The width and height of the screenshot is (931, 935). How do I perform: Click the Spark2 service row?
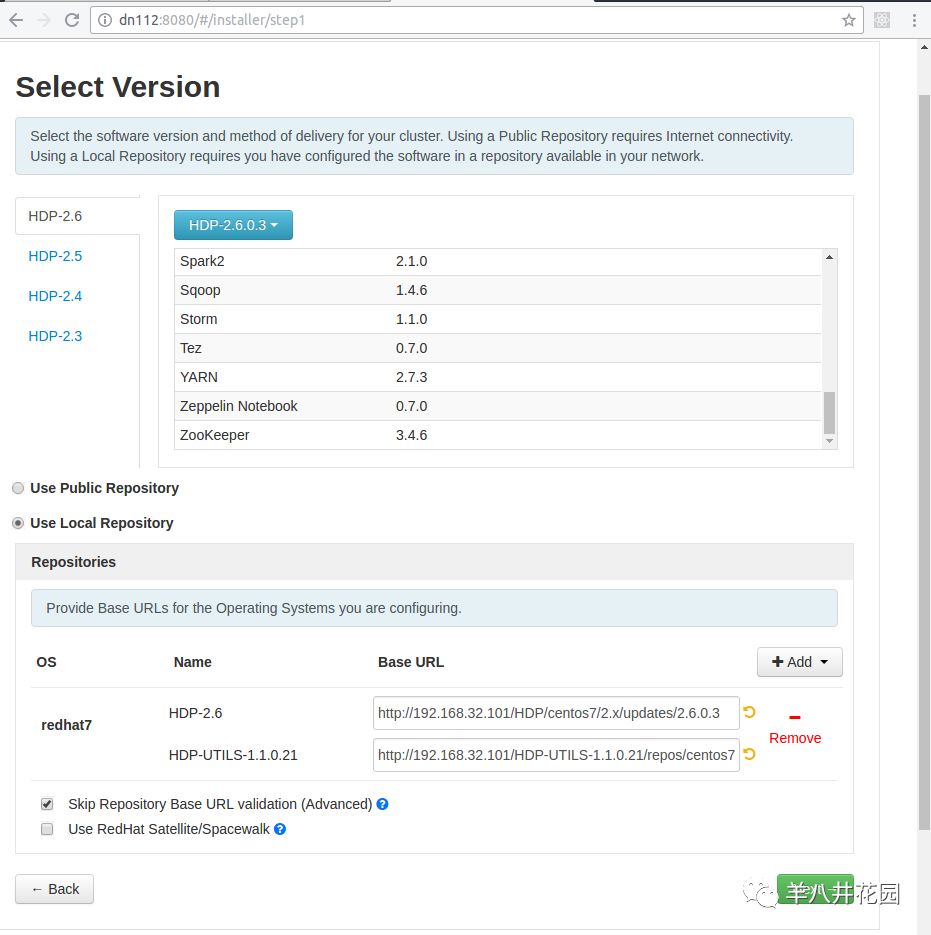coord(498,261)
